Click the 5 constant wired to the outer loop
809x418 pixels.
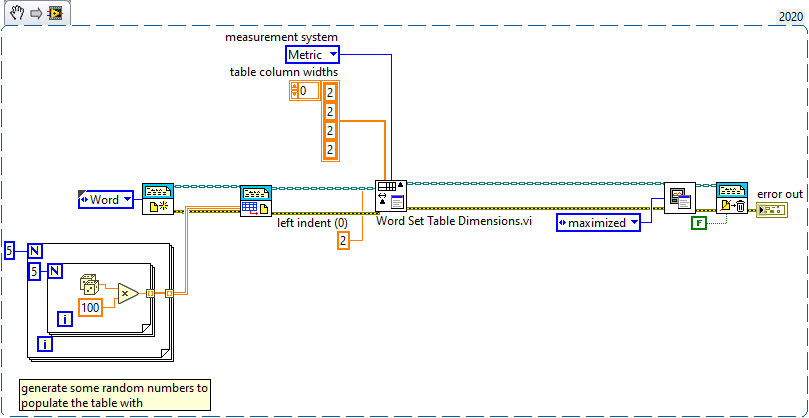9,251
